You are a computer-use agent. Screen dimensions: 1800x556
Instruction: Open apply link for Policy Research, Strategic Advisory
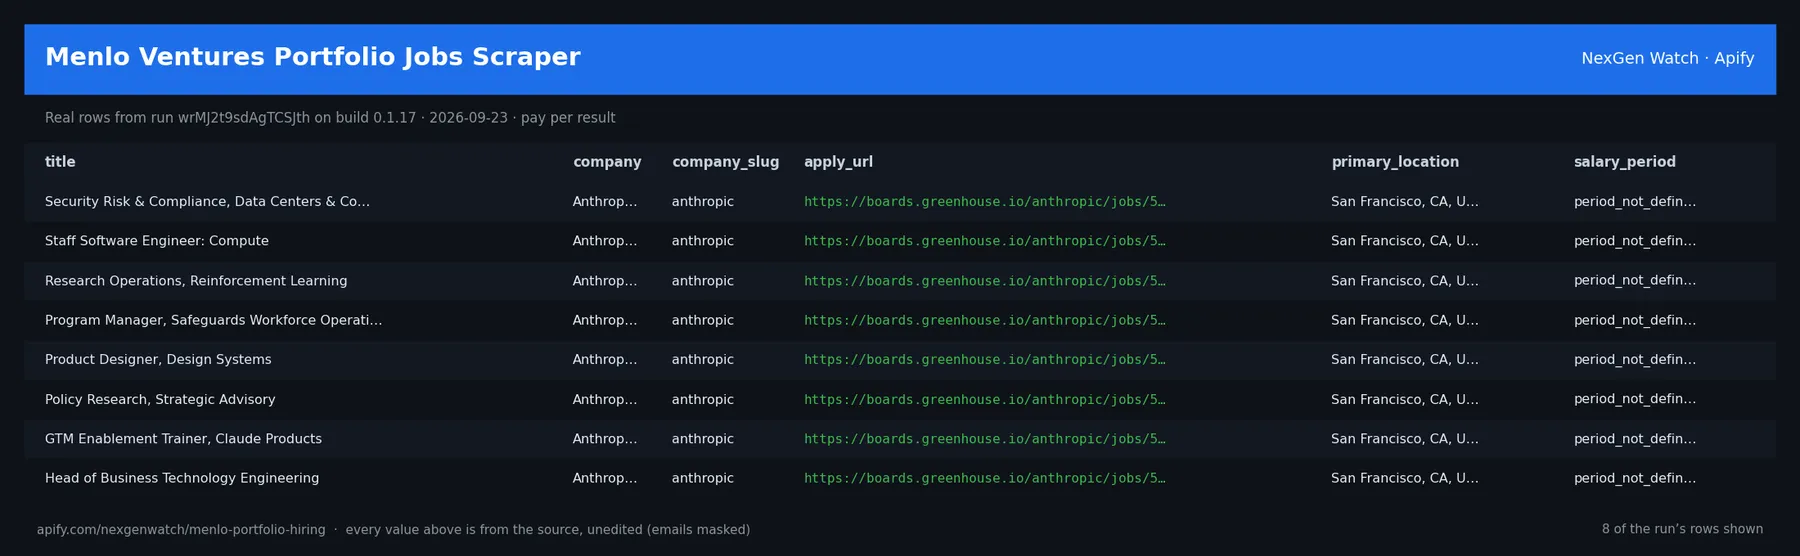984,399
